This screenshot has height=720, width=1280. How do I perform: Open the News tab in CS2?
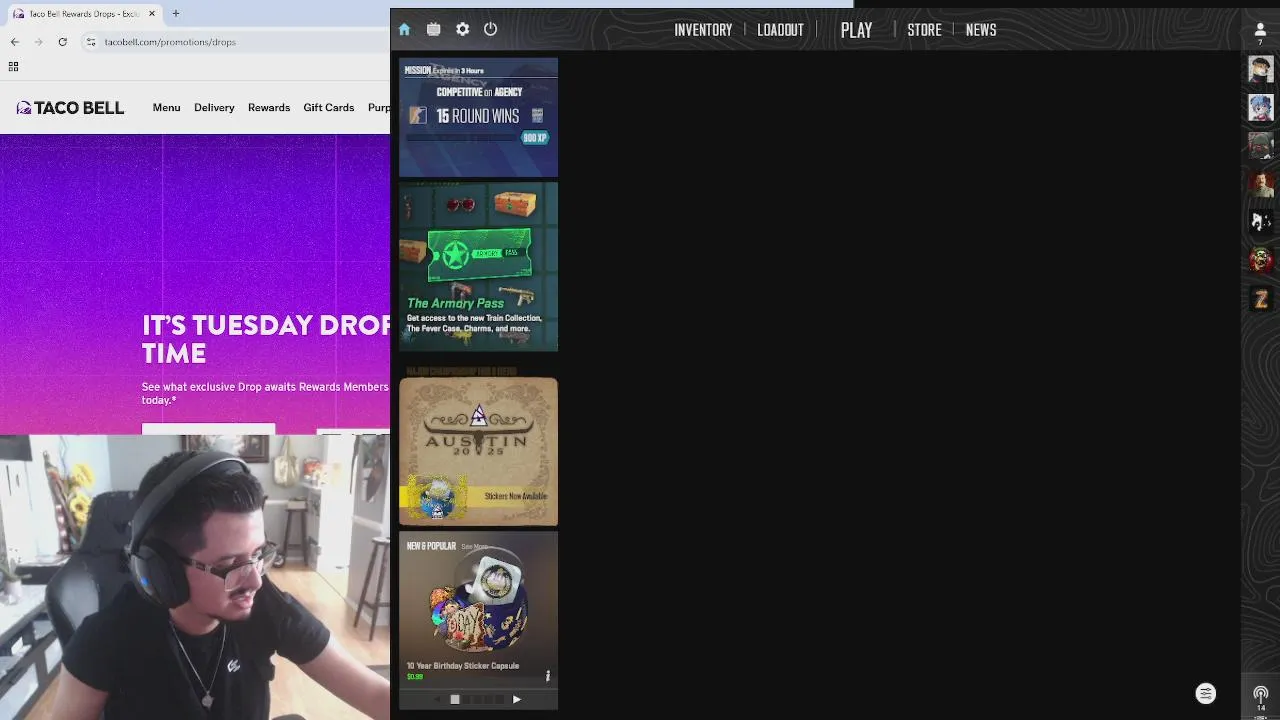pyautogui.click(x=981, y=30)
